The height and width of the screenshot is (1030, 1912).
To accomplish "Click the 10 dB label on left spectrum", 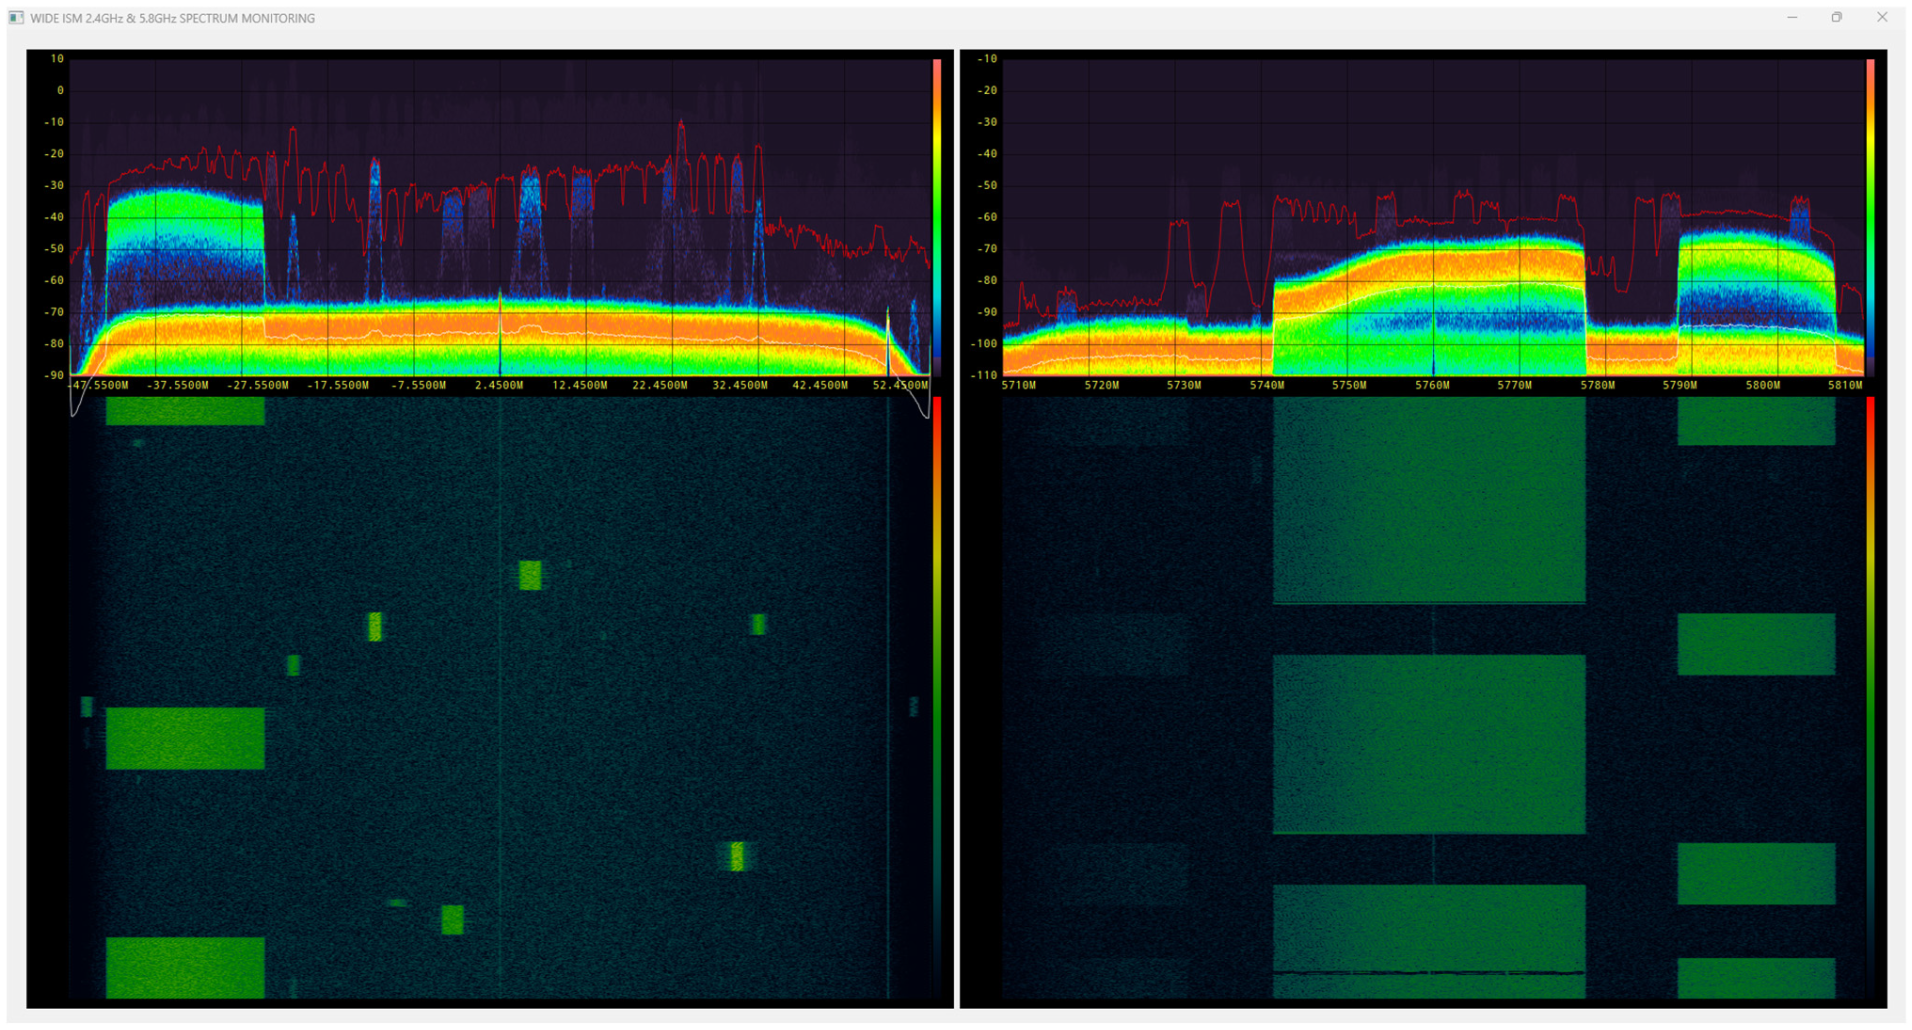I will pyautogui.click(x=57, y=59).
